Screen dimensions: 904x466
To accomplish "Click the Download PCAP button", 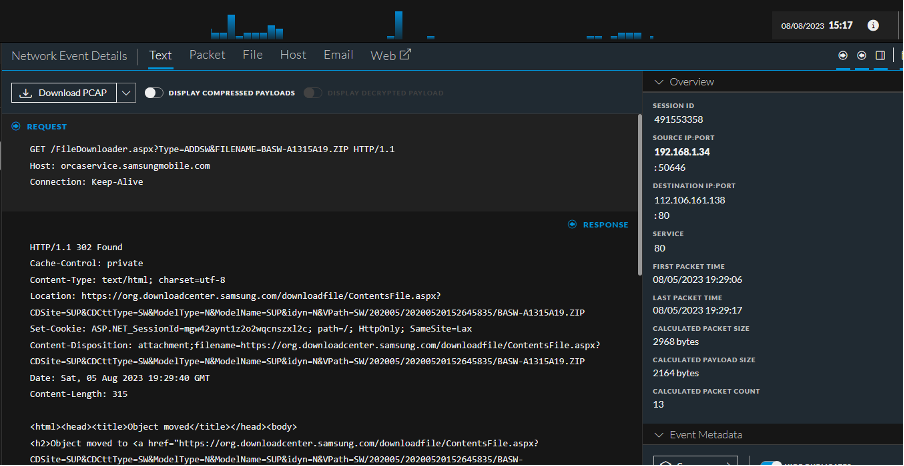I will pyautogui.click(x=64, y=93).
